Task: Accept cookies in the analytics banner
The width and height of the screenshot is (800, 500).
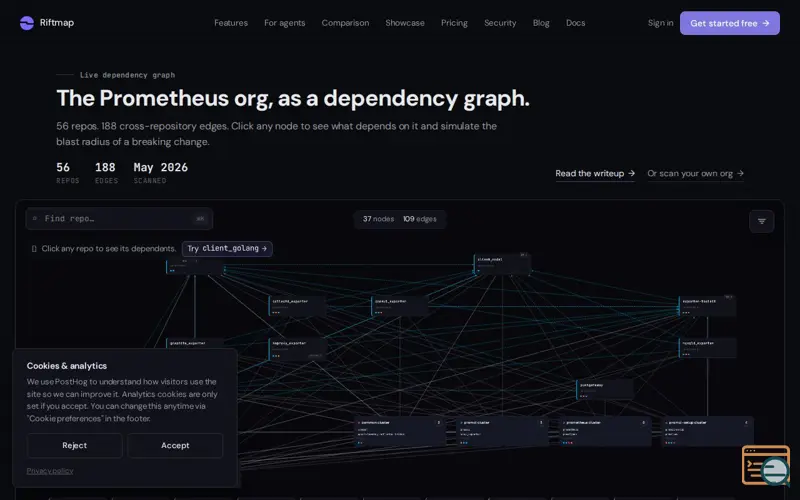Action: (x=175, y=445)
